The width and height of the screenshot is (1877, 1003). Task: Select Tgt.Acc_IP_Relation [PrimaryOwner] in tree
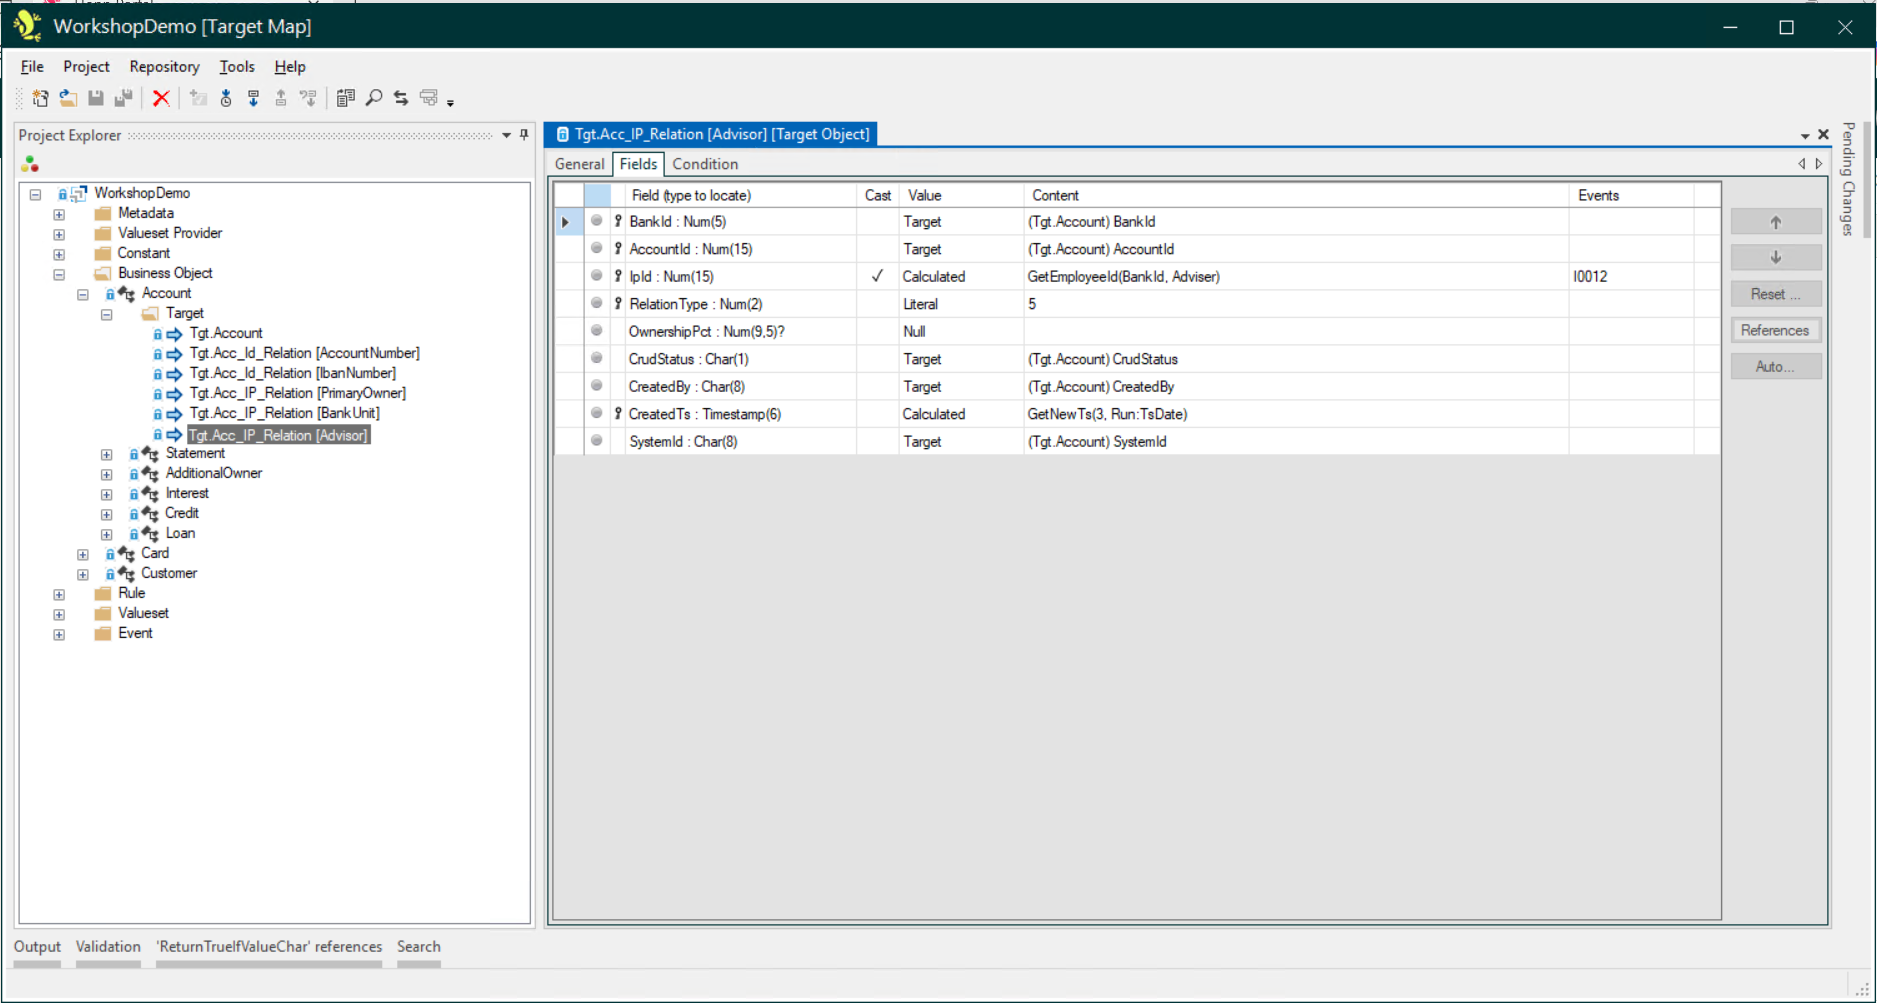[297, 393]
